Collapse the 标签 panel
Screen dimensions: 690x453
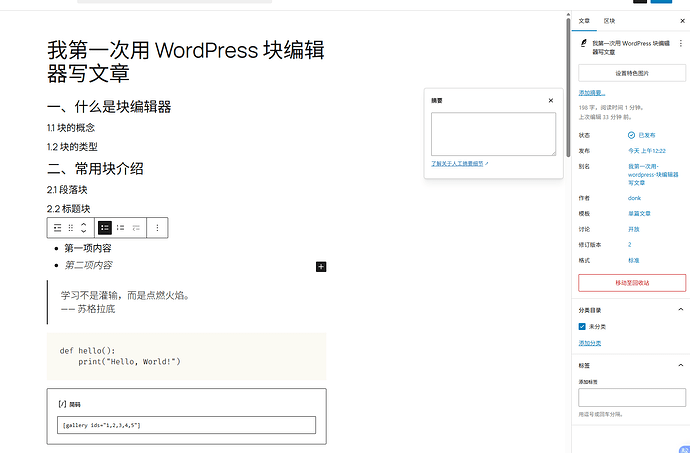coord(681,365)
